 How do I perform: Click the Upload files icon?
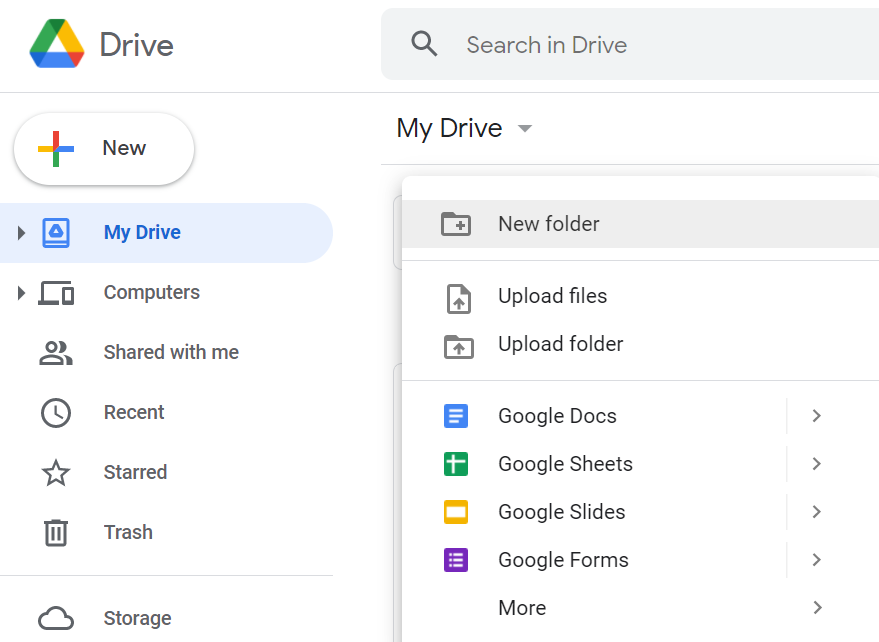click(x=458, y=296)
